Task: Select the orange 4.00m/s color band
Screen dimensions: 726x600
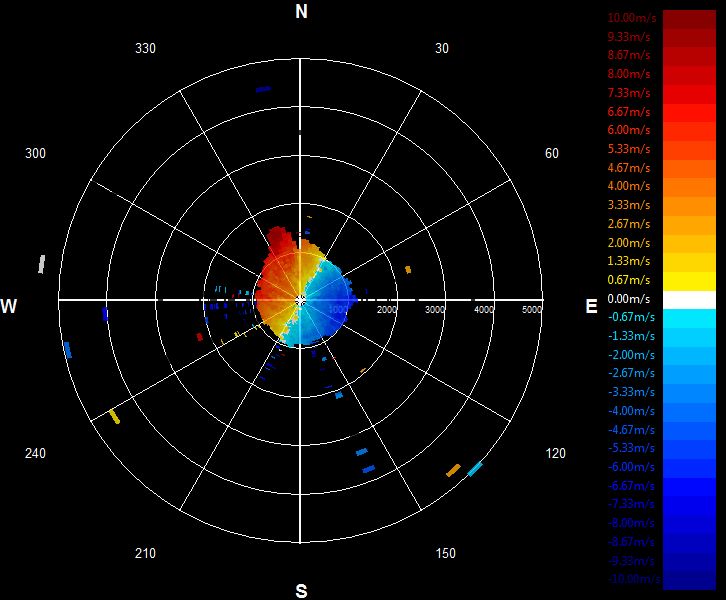Action: pos(689,188)
